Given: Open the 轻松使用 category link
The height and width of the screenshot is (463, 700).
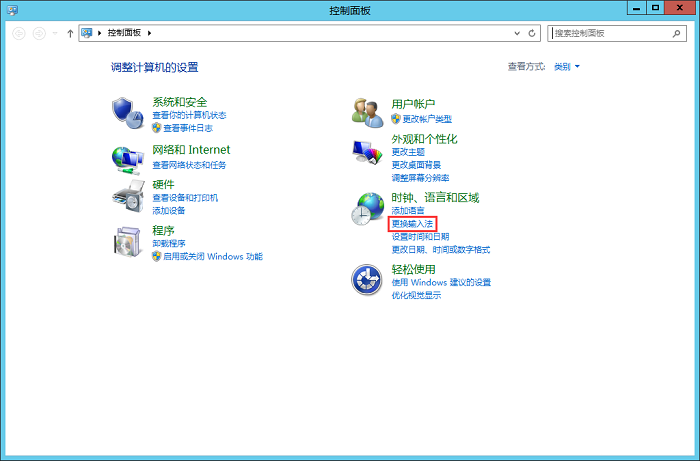Looking at the screenshot, I should 413,270.
